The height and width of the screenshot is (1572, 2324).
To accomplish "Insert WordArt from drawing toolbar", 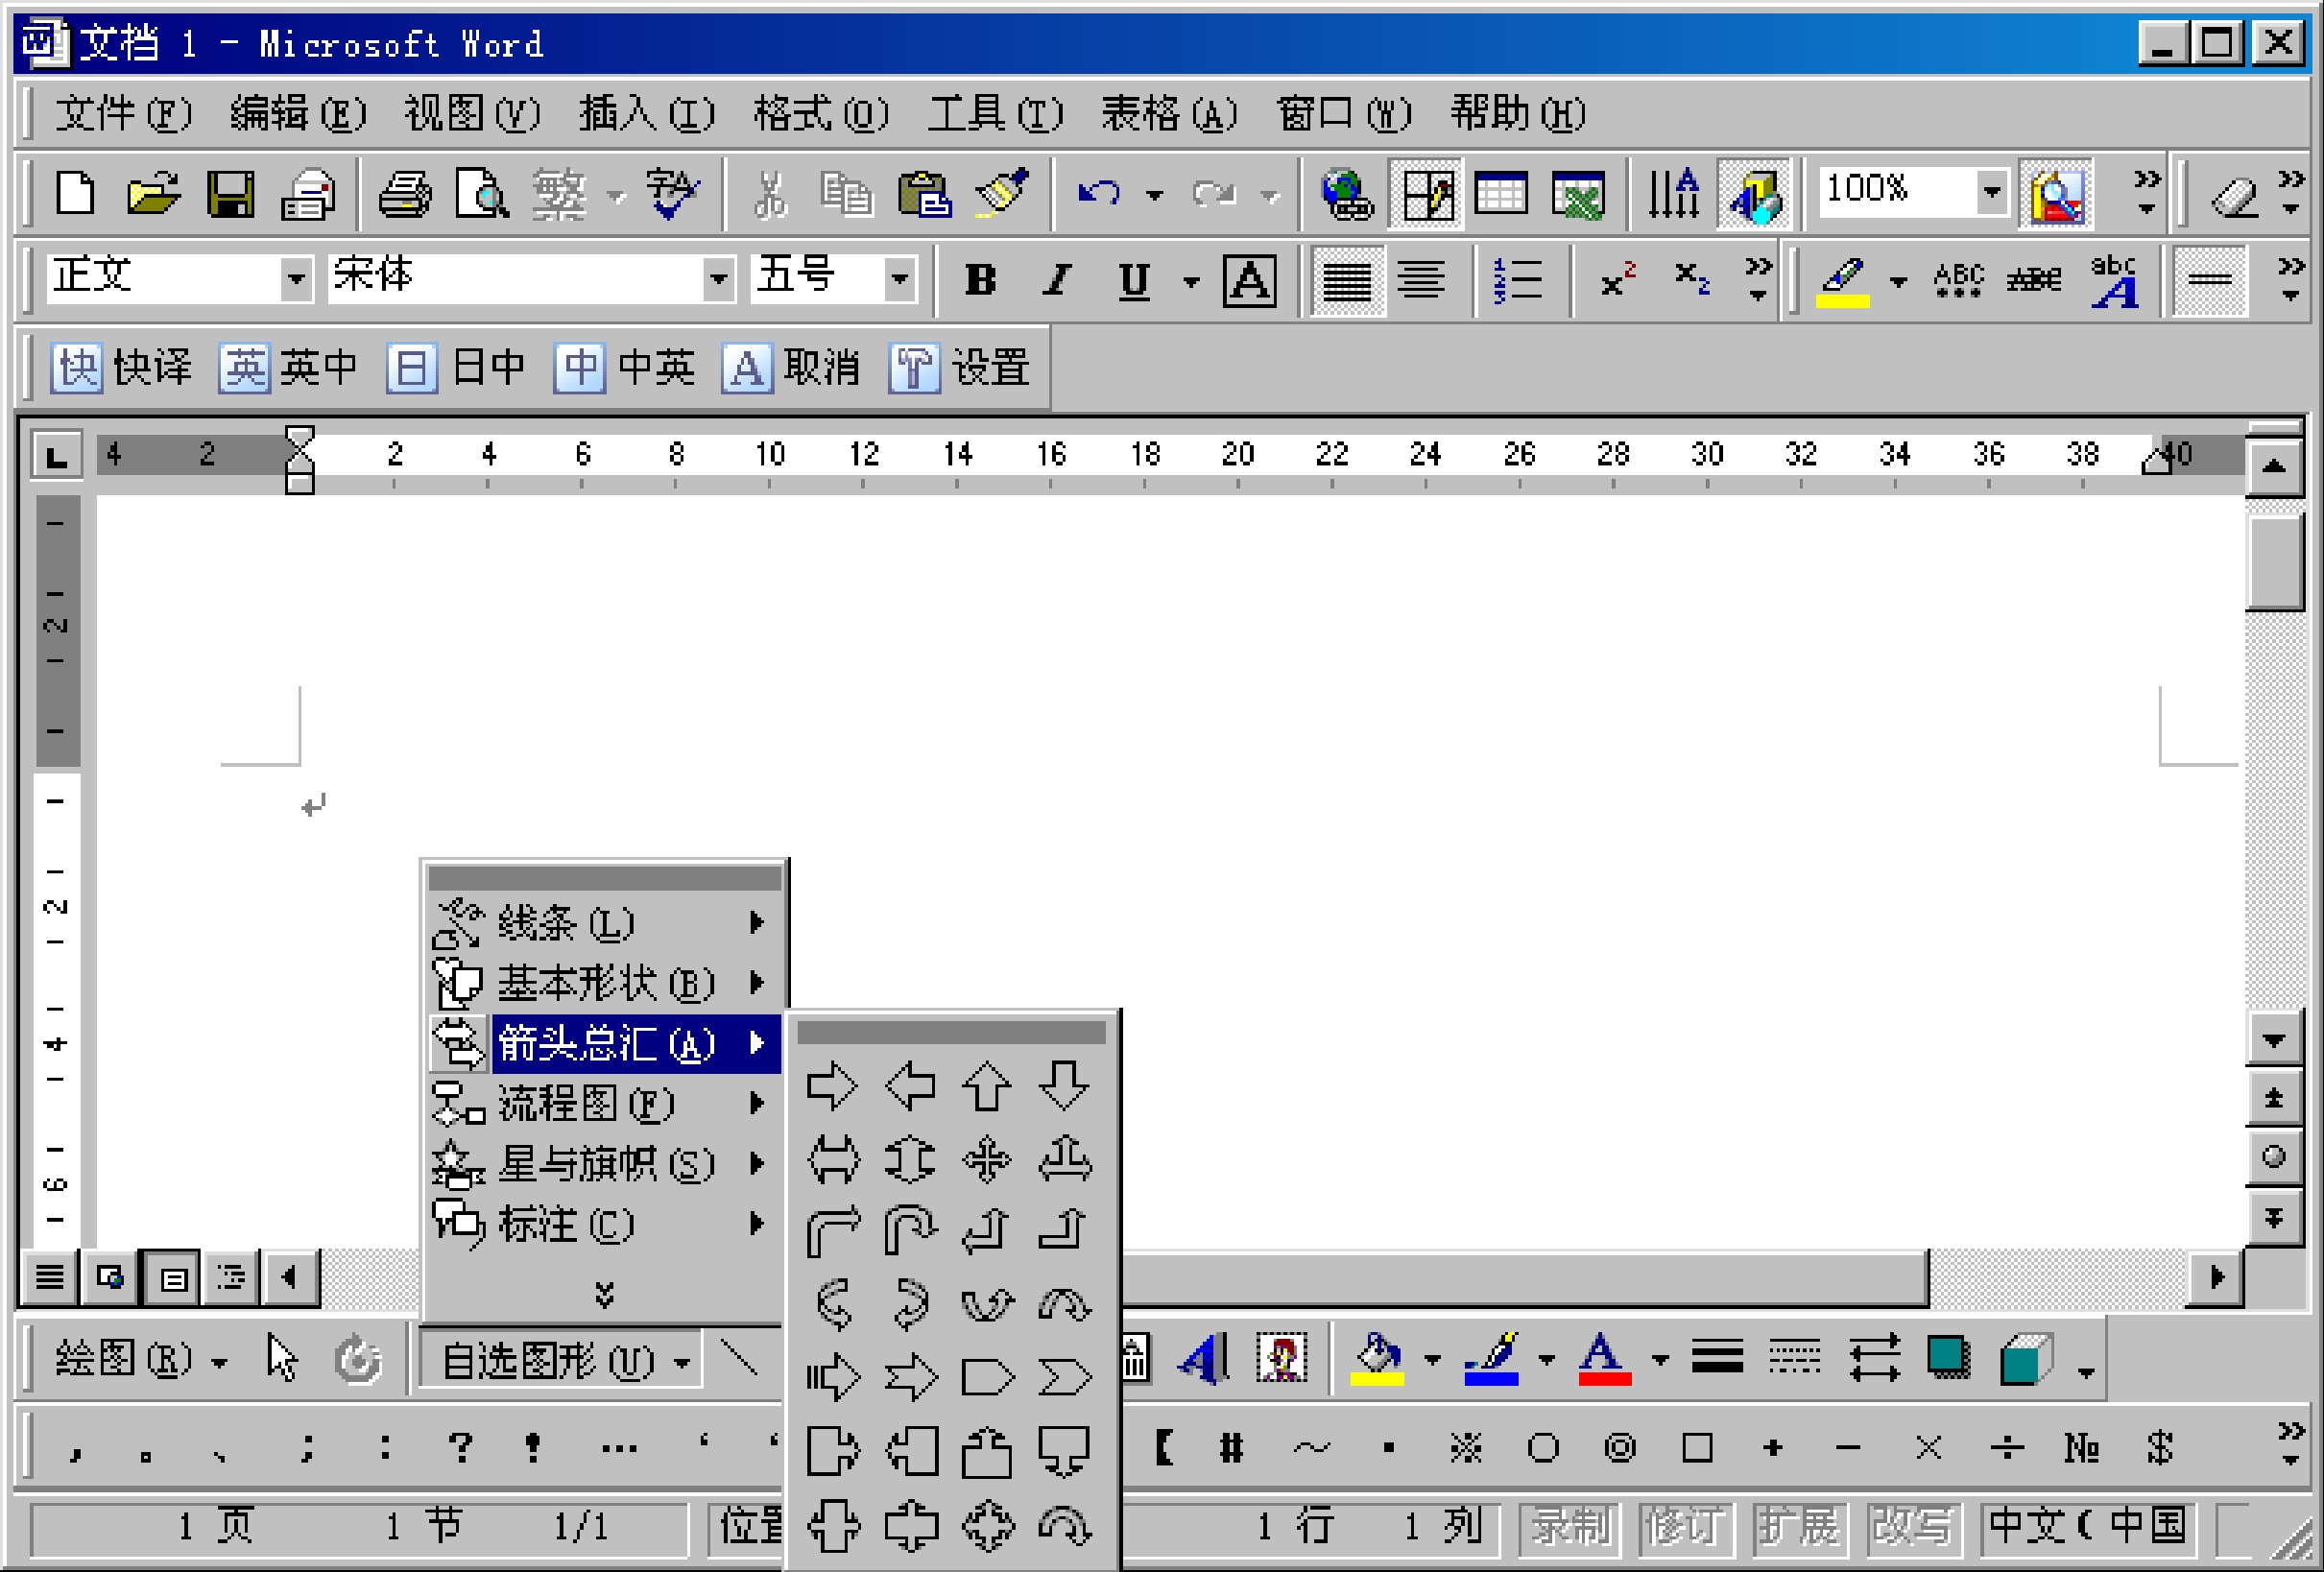I will click(x=1205, y=1359).
